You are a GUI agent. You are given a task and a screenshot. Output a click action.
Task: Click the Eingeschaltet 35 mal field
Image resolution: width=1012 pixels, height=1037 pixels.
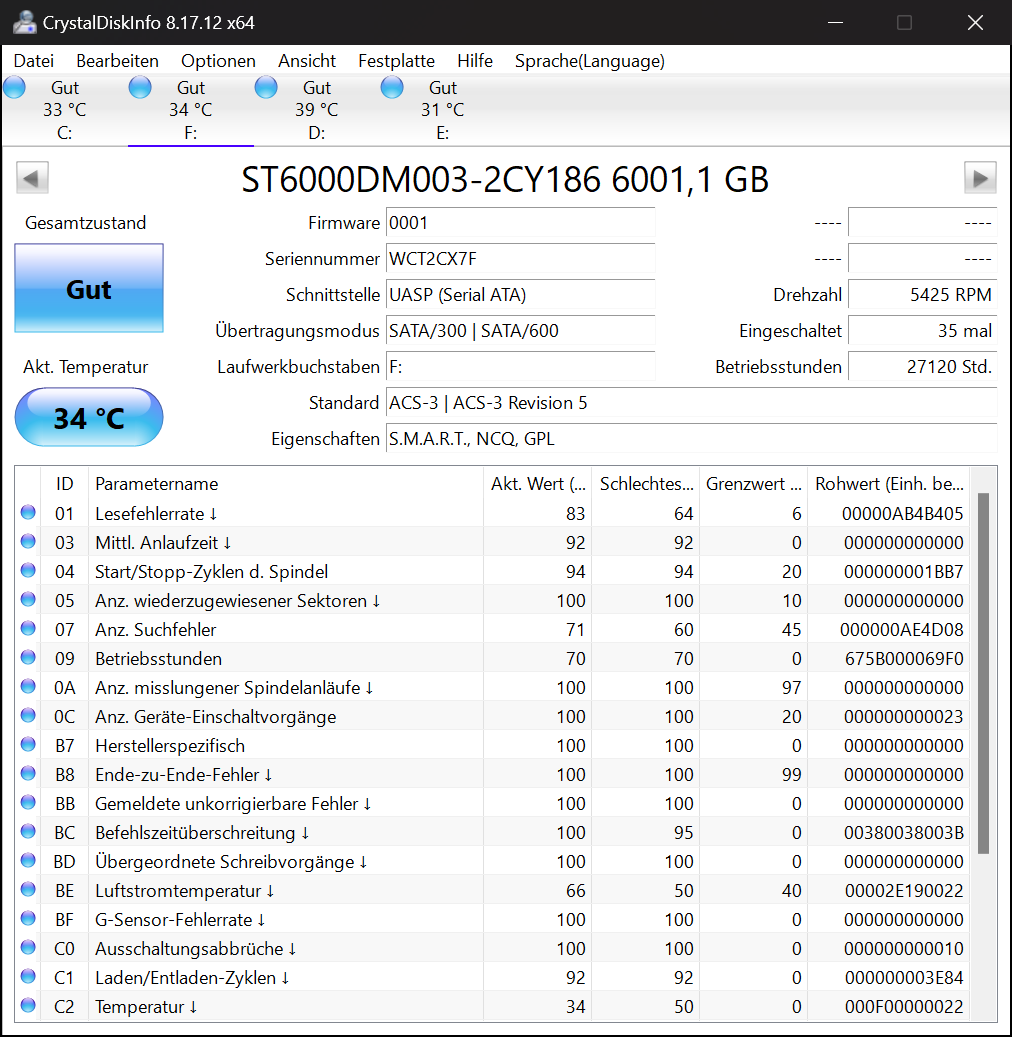(923, 331)
